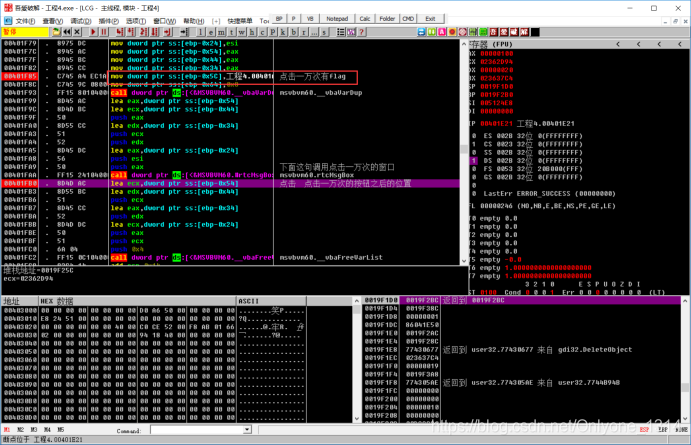
Task: Click the Trace Into toolbar icon
Action: 144,32
